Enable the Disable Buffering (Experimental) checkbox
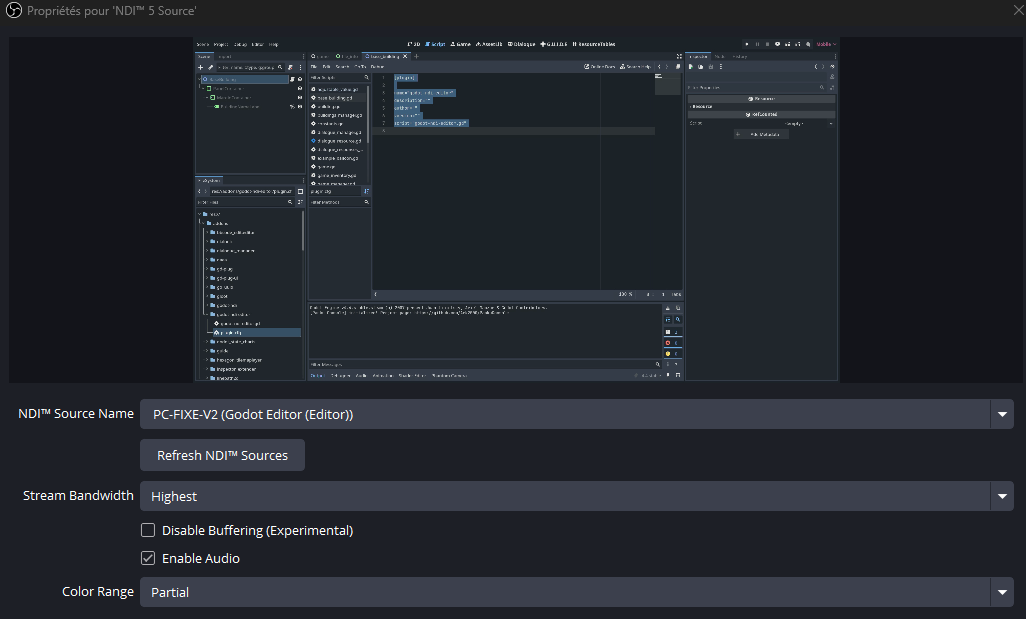This screenshot has width=1026, height=619. 148,530
